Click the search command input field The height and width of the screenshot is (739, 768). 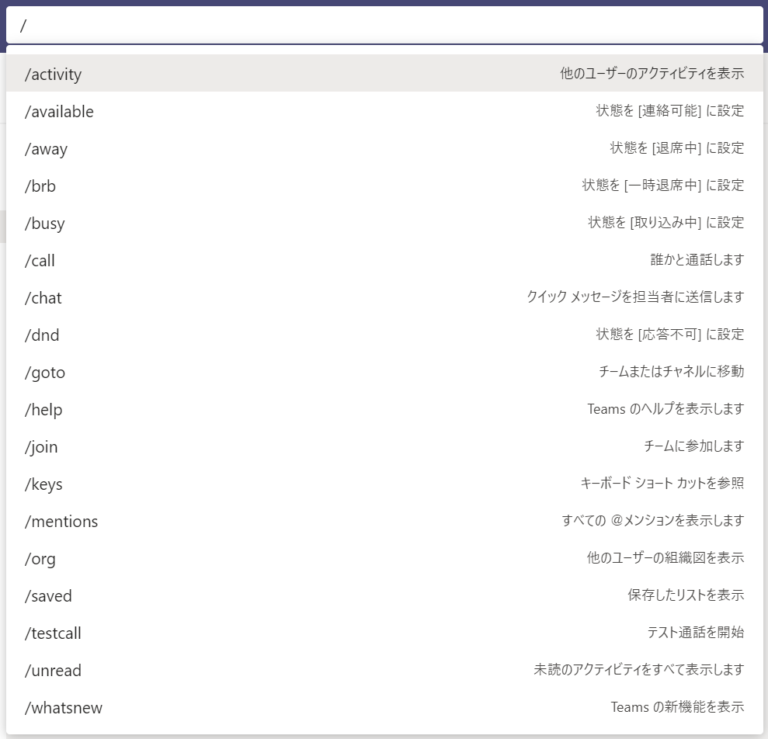click(384, 25)
